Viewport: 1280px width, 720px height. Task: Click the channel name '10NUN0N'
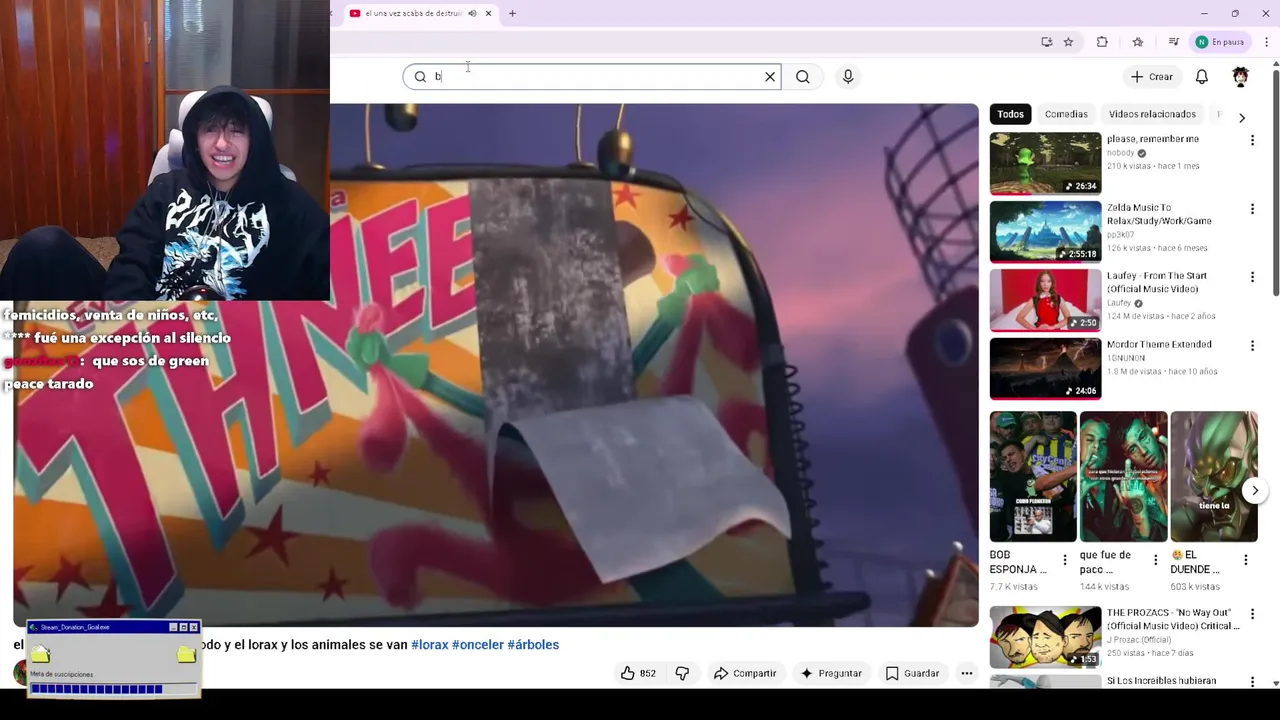pyautogui.click(x=1124, y=358)
